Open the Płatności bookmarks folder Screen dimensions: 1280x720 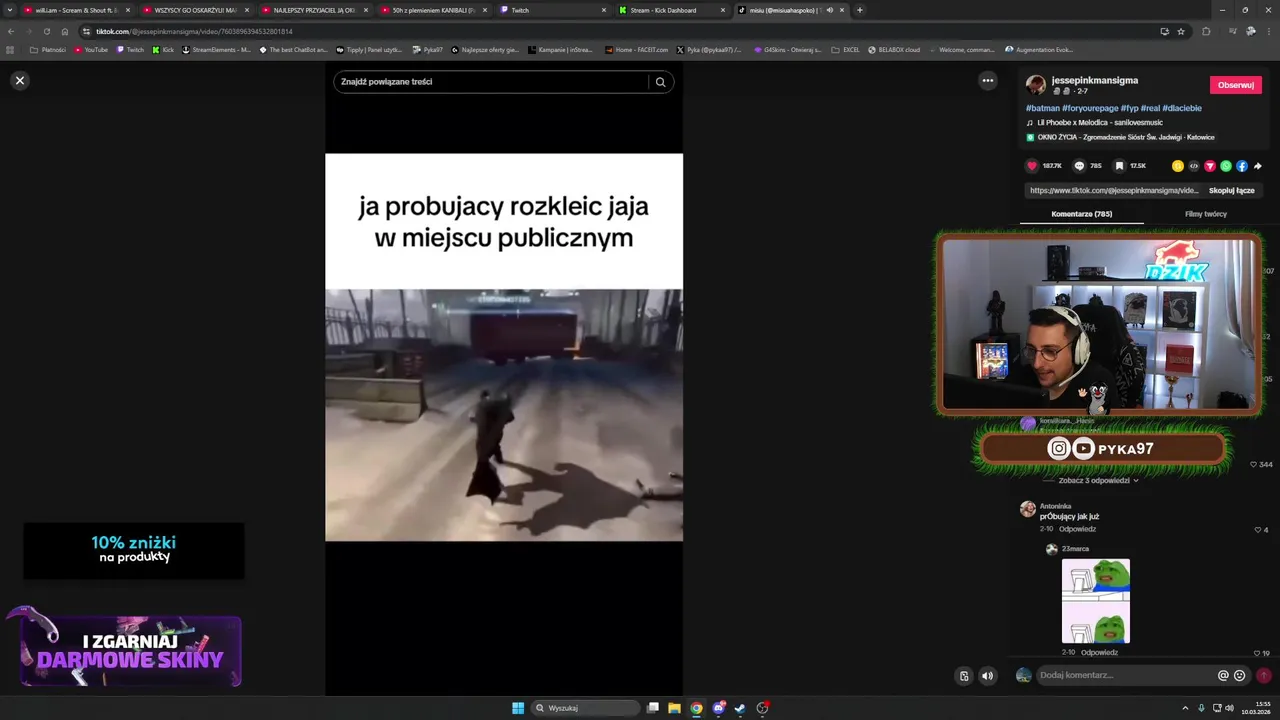pyautogui.click(x=48, y=49)
